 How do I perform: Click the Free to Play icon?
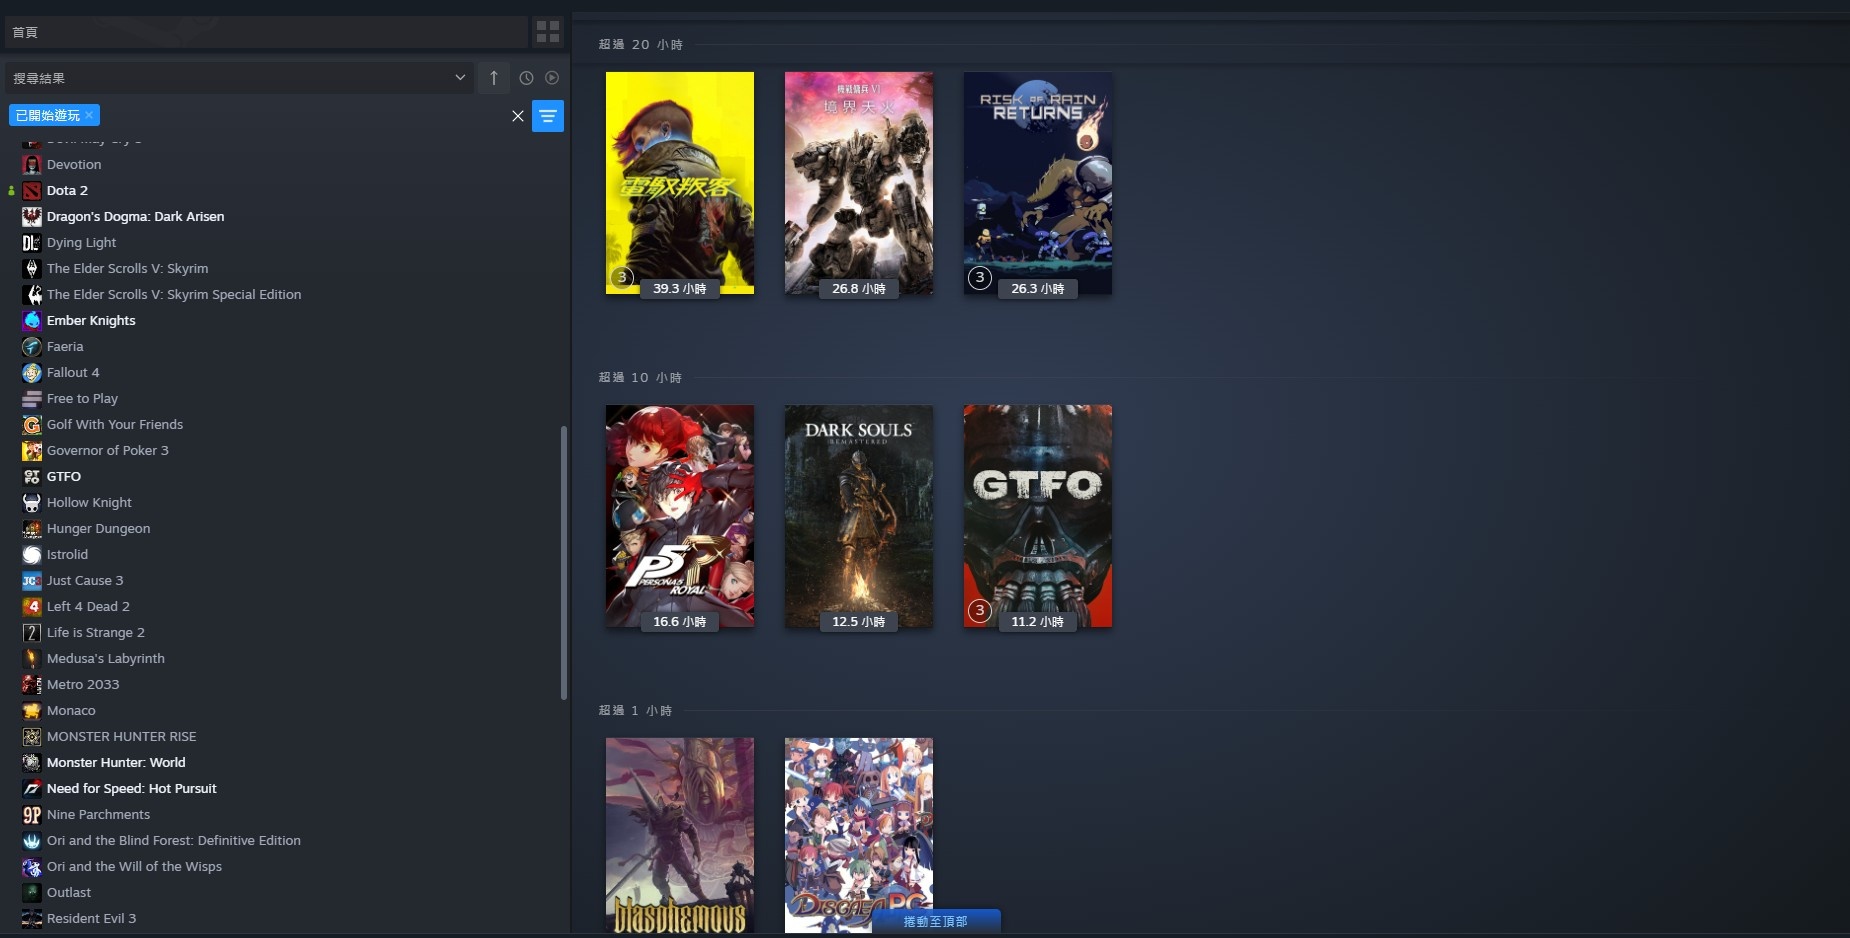pyautogui.click(x=32, y=399)
